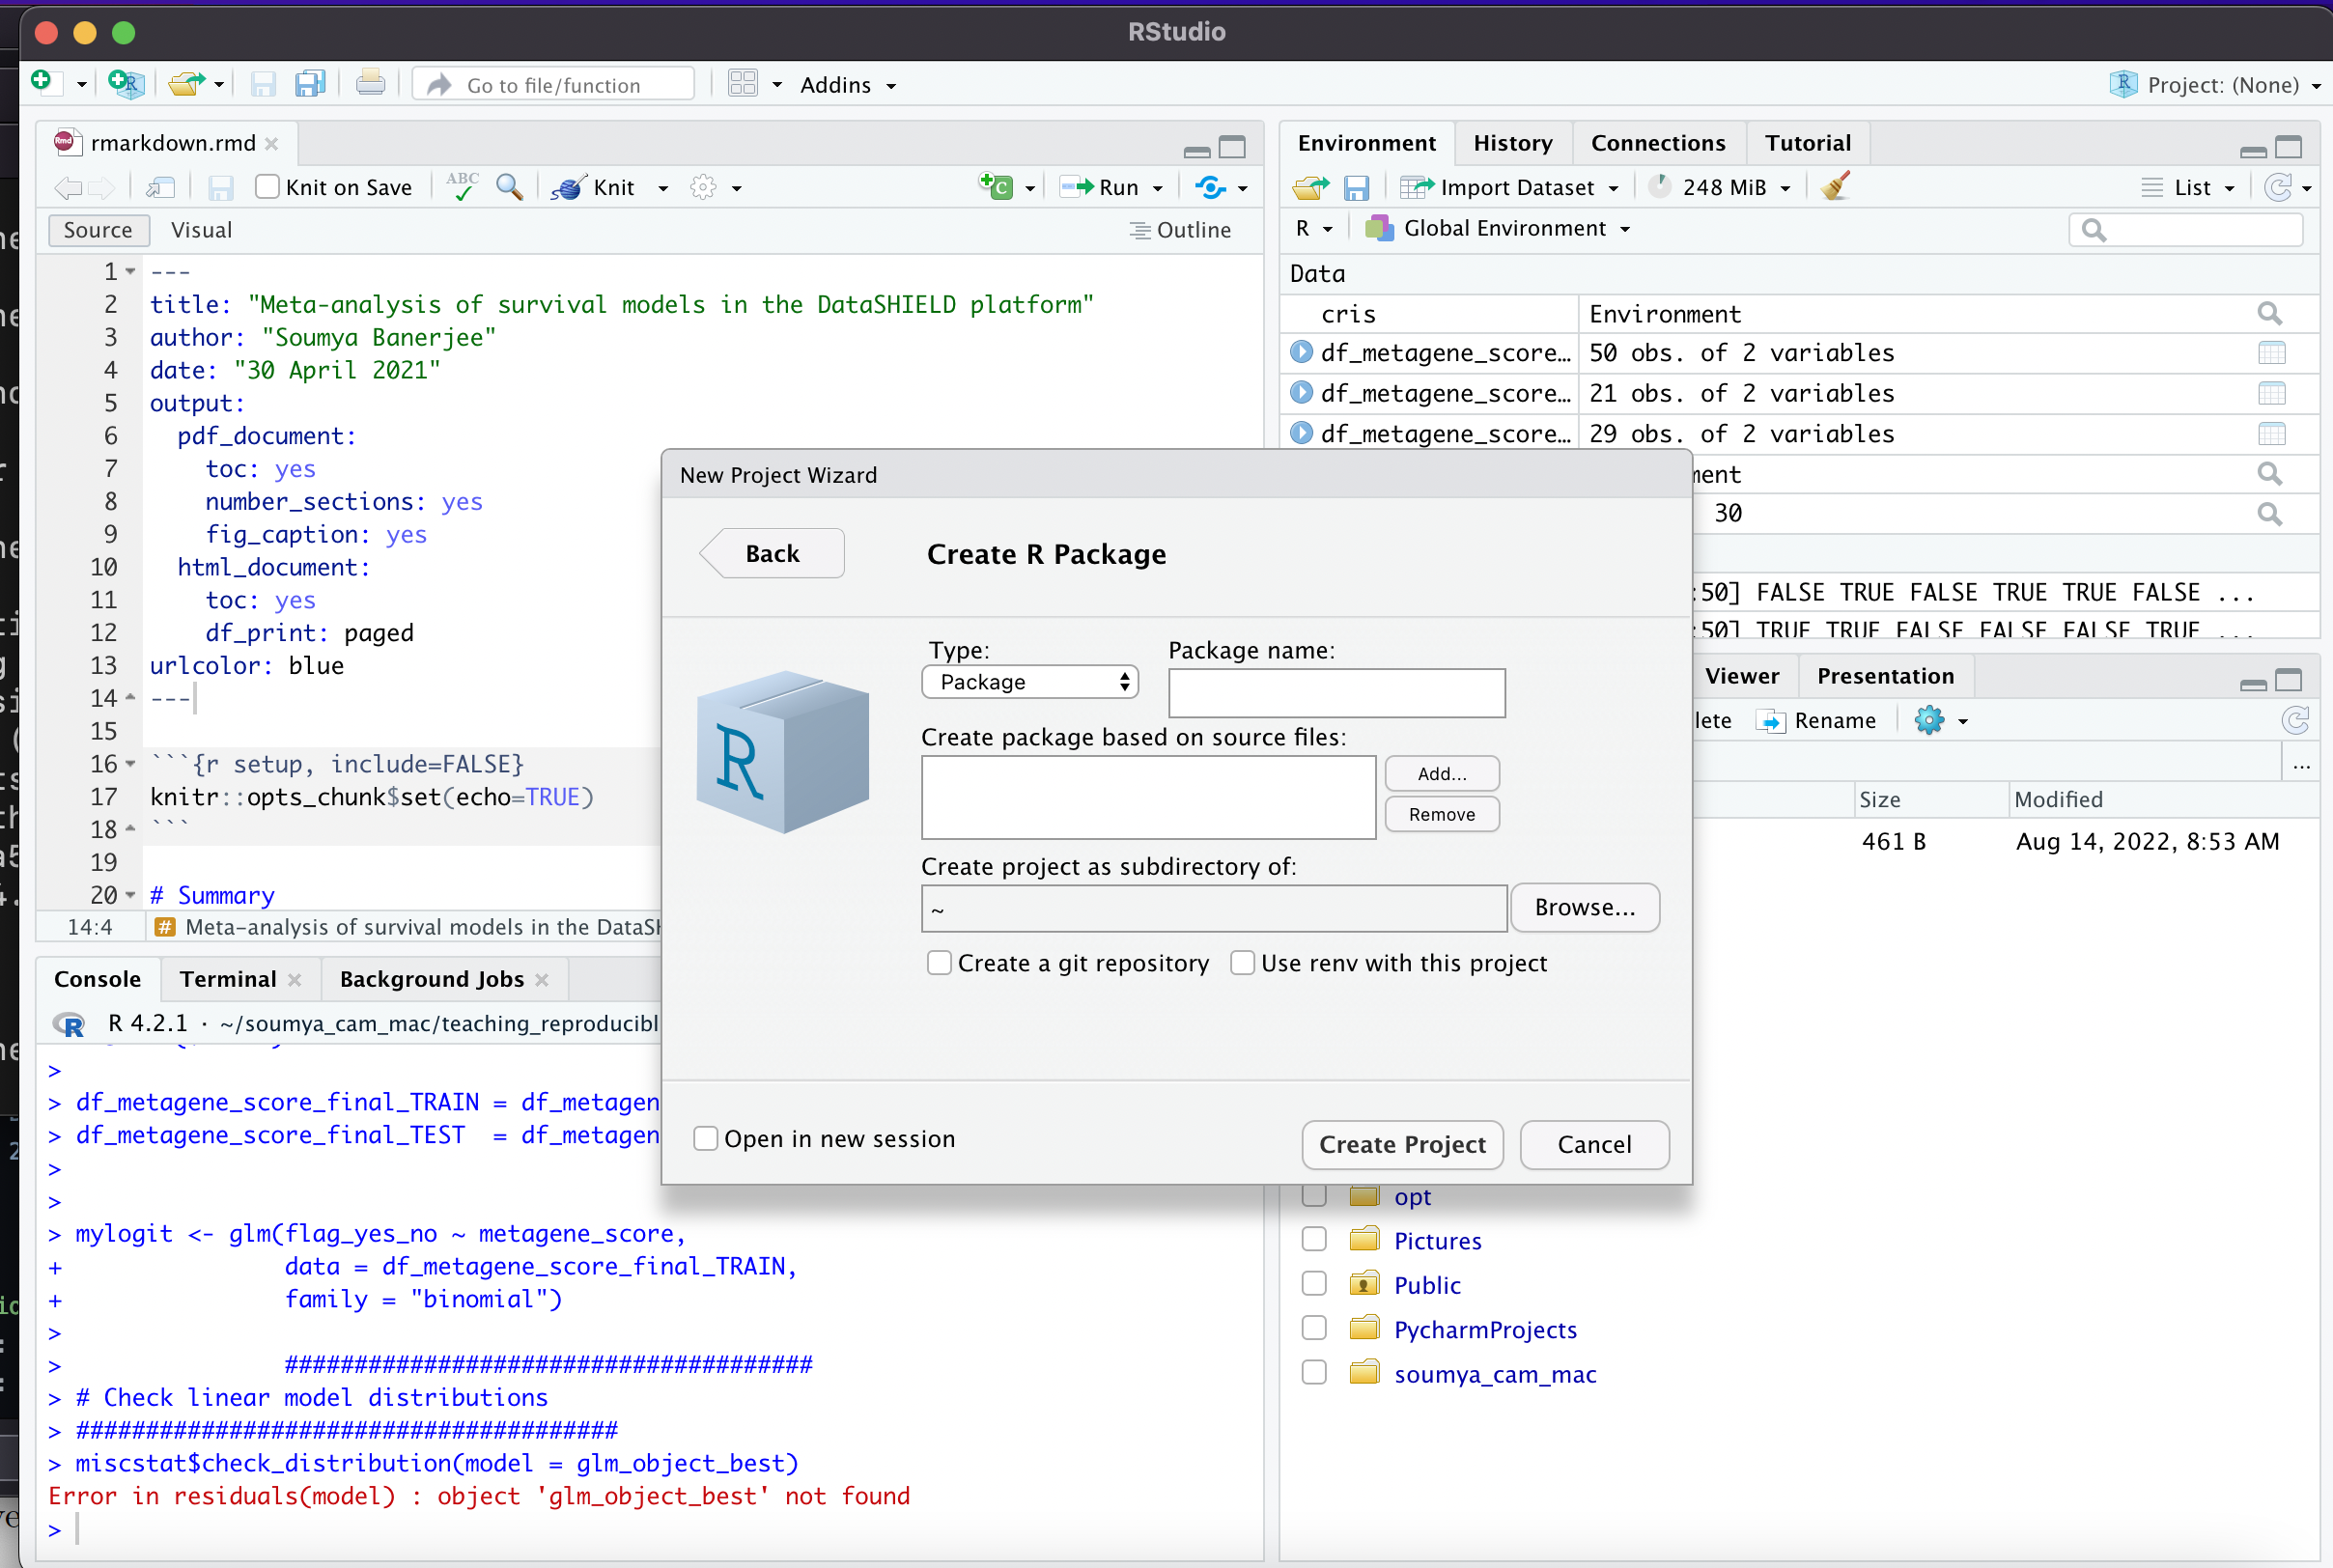Click the Create Project button
This screenshot has height=1568, width=2333.
(1401, 1144)
